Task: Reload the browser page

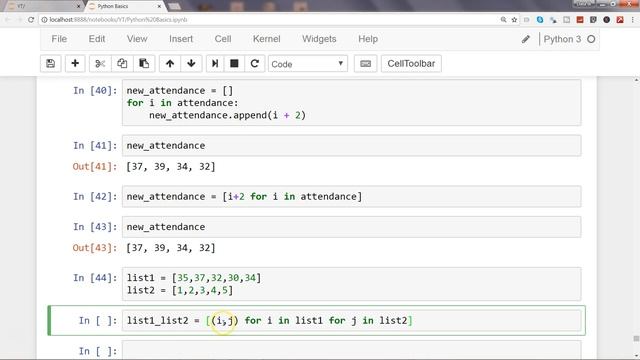Action: 31,20
